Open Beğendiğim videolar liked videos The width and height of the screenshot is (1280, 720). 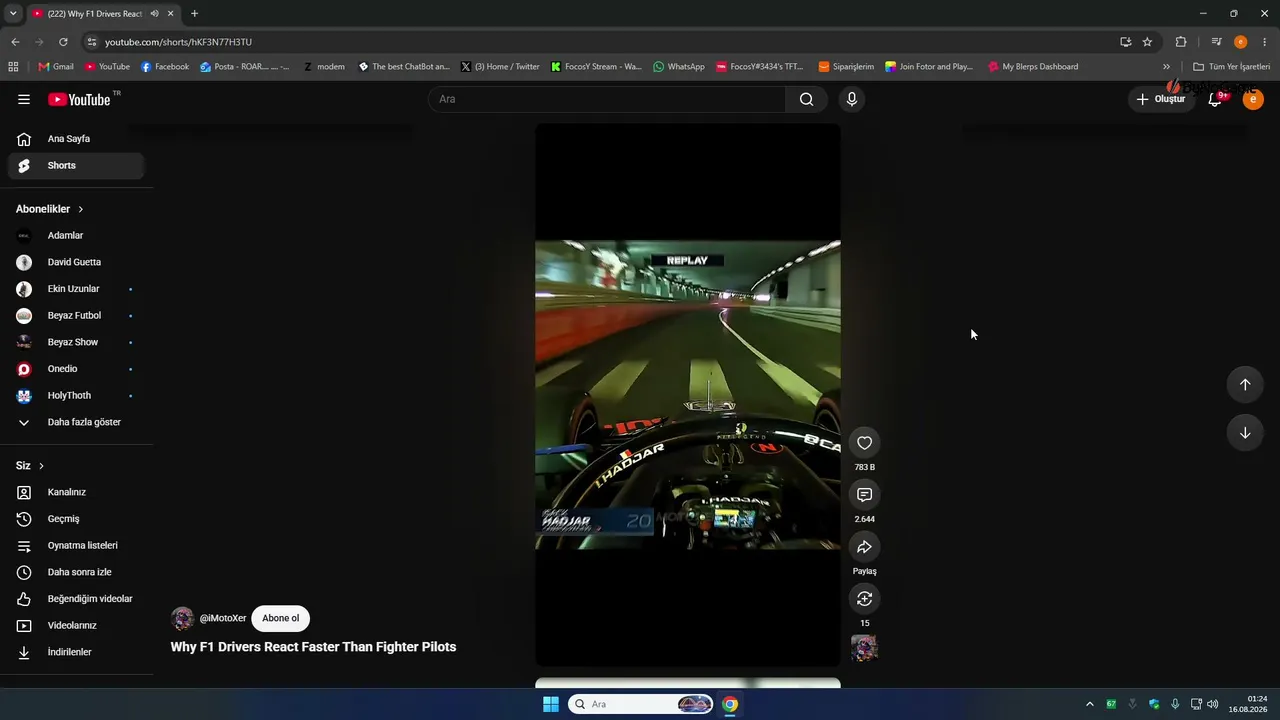[x=76, y=599]
